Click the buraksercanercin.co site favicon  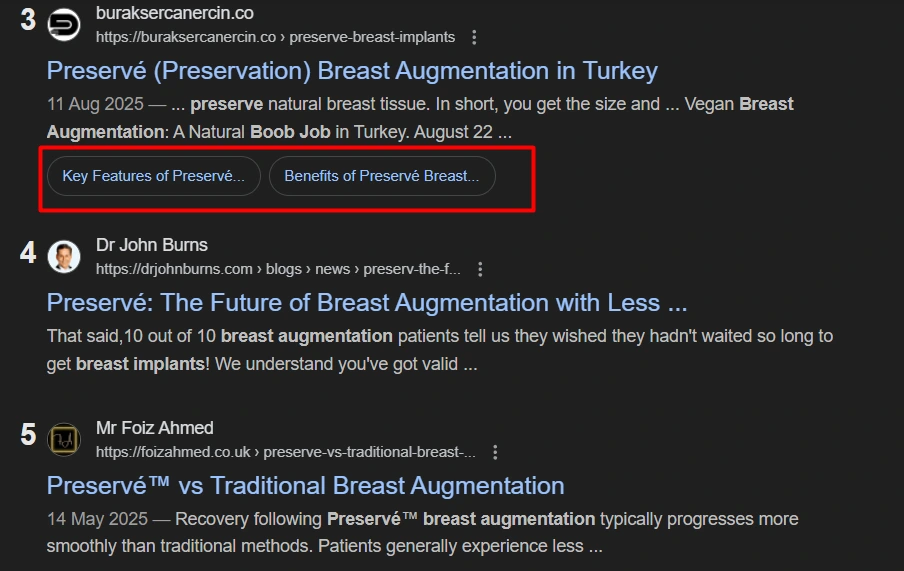click(64, 24)
